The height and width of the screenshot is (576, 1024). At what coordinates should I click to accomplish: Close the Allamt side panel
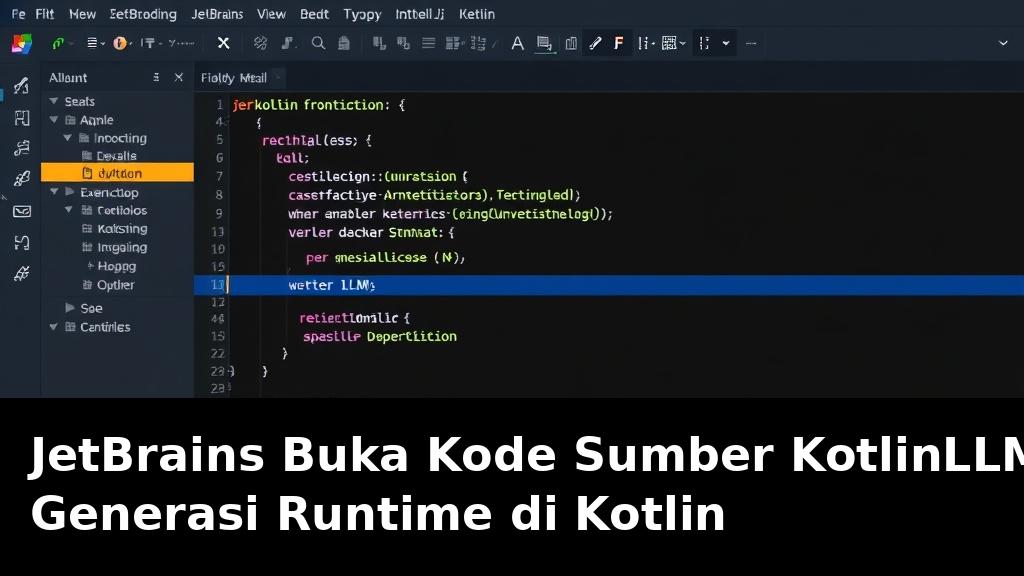pos(178,77)
